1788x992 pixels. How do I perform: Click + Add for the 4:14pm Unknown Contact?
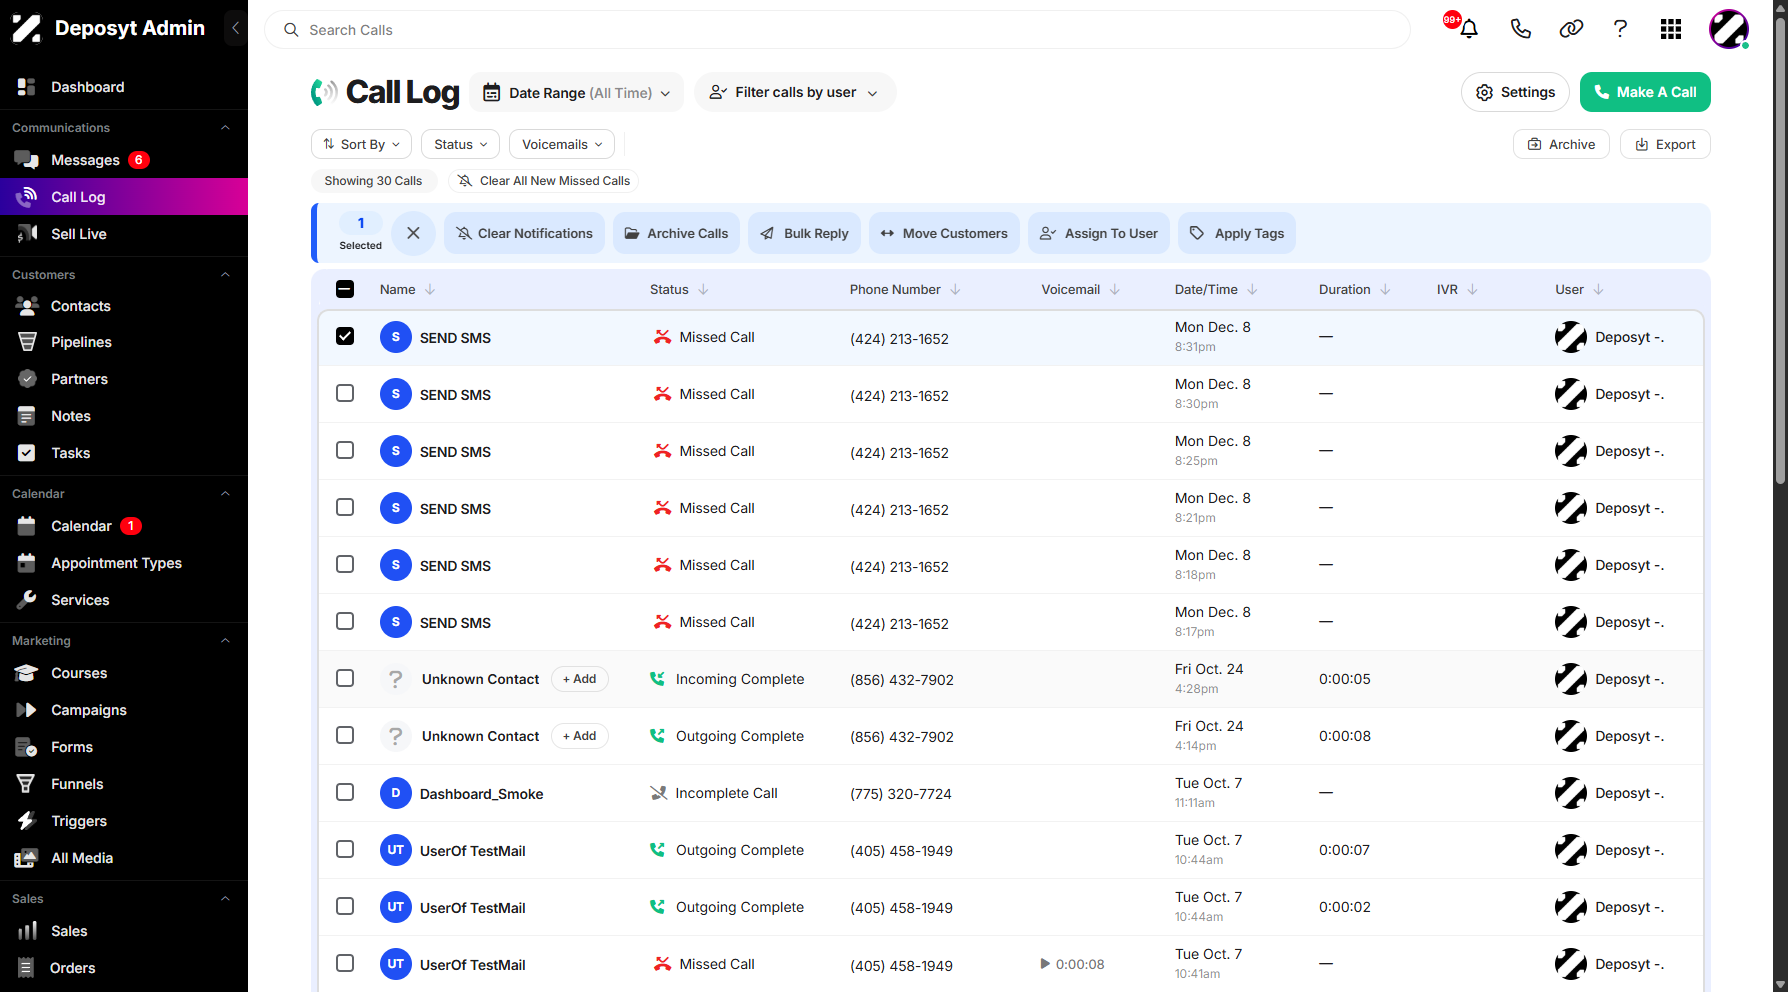[x=579, y=736]
